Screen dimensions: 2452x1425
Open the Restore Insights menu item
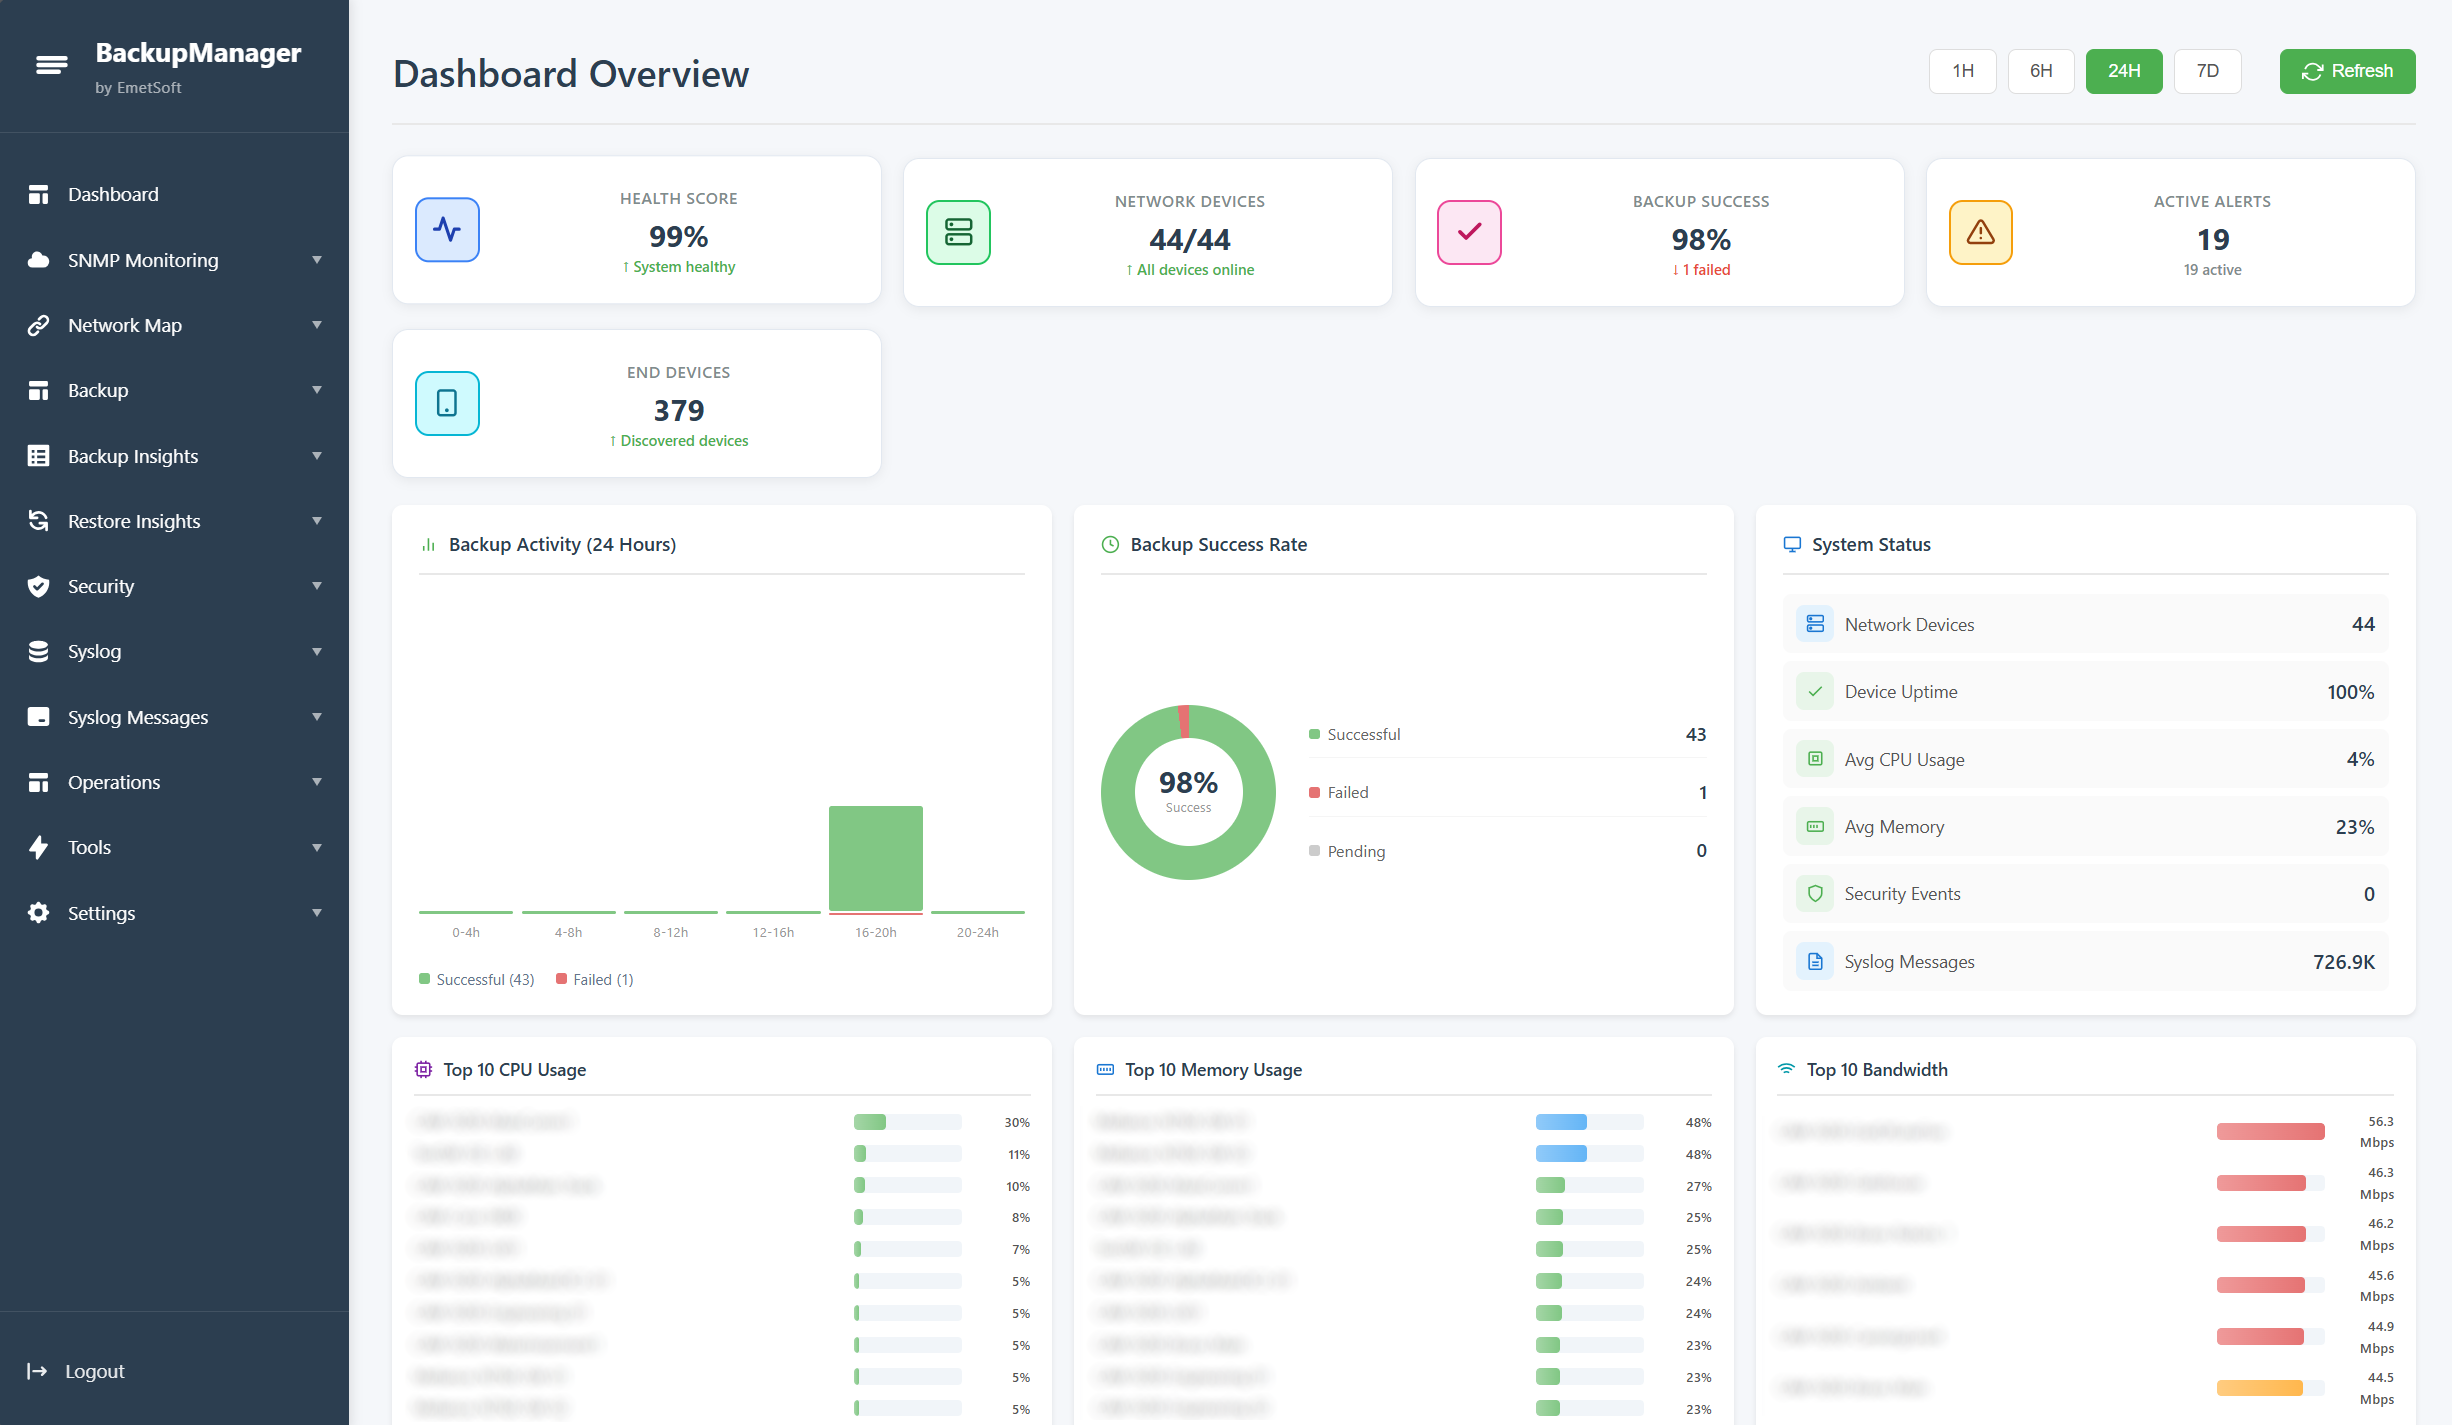pyautogui.click(x=174, y=521)
